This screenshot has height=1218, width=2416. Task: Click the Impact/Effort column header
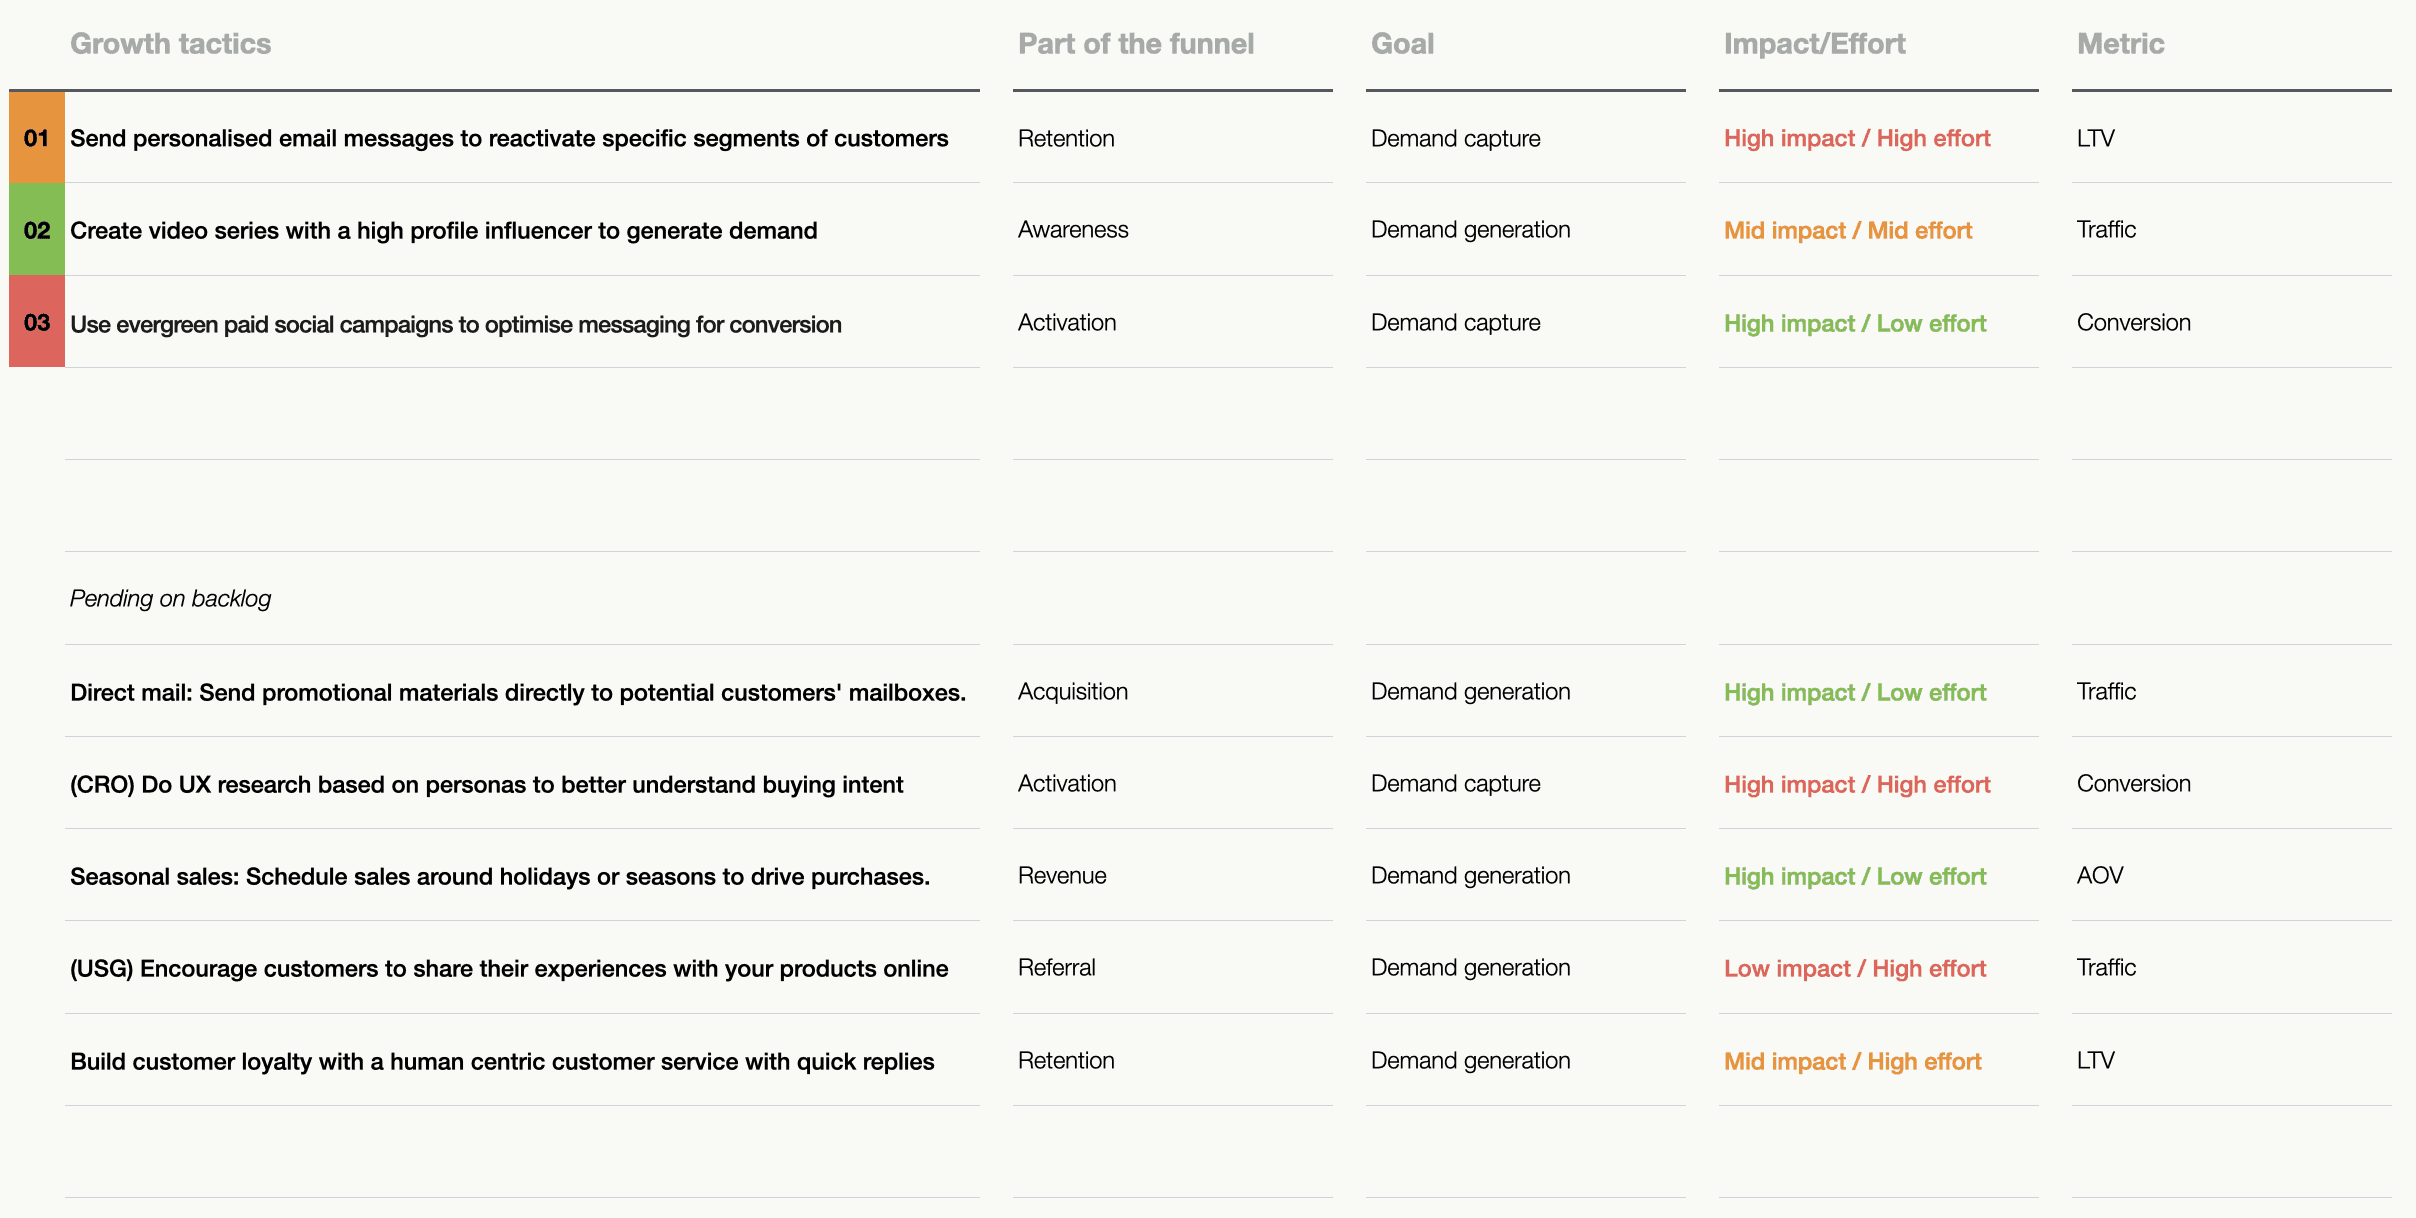click(x=1814, y=44)
